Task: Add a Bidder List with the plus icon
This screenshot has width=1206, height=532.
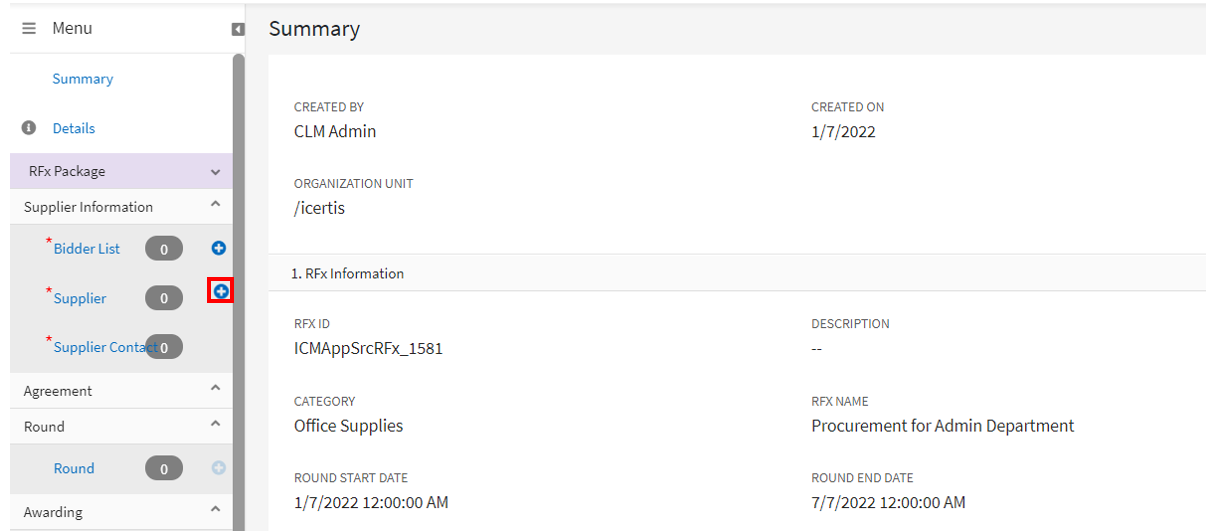Action: pos(219,248)
